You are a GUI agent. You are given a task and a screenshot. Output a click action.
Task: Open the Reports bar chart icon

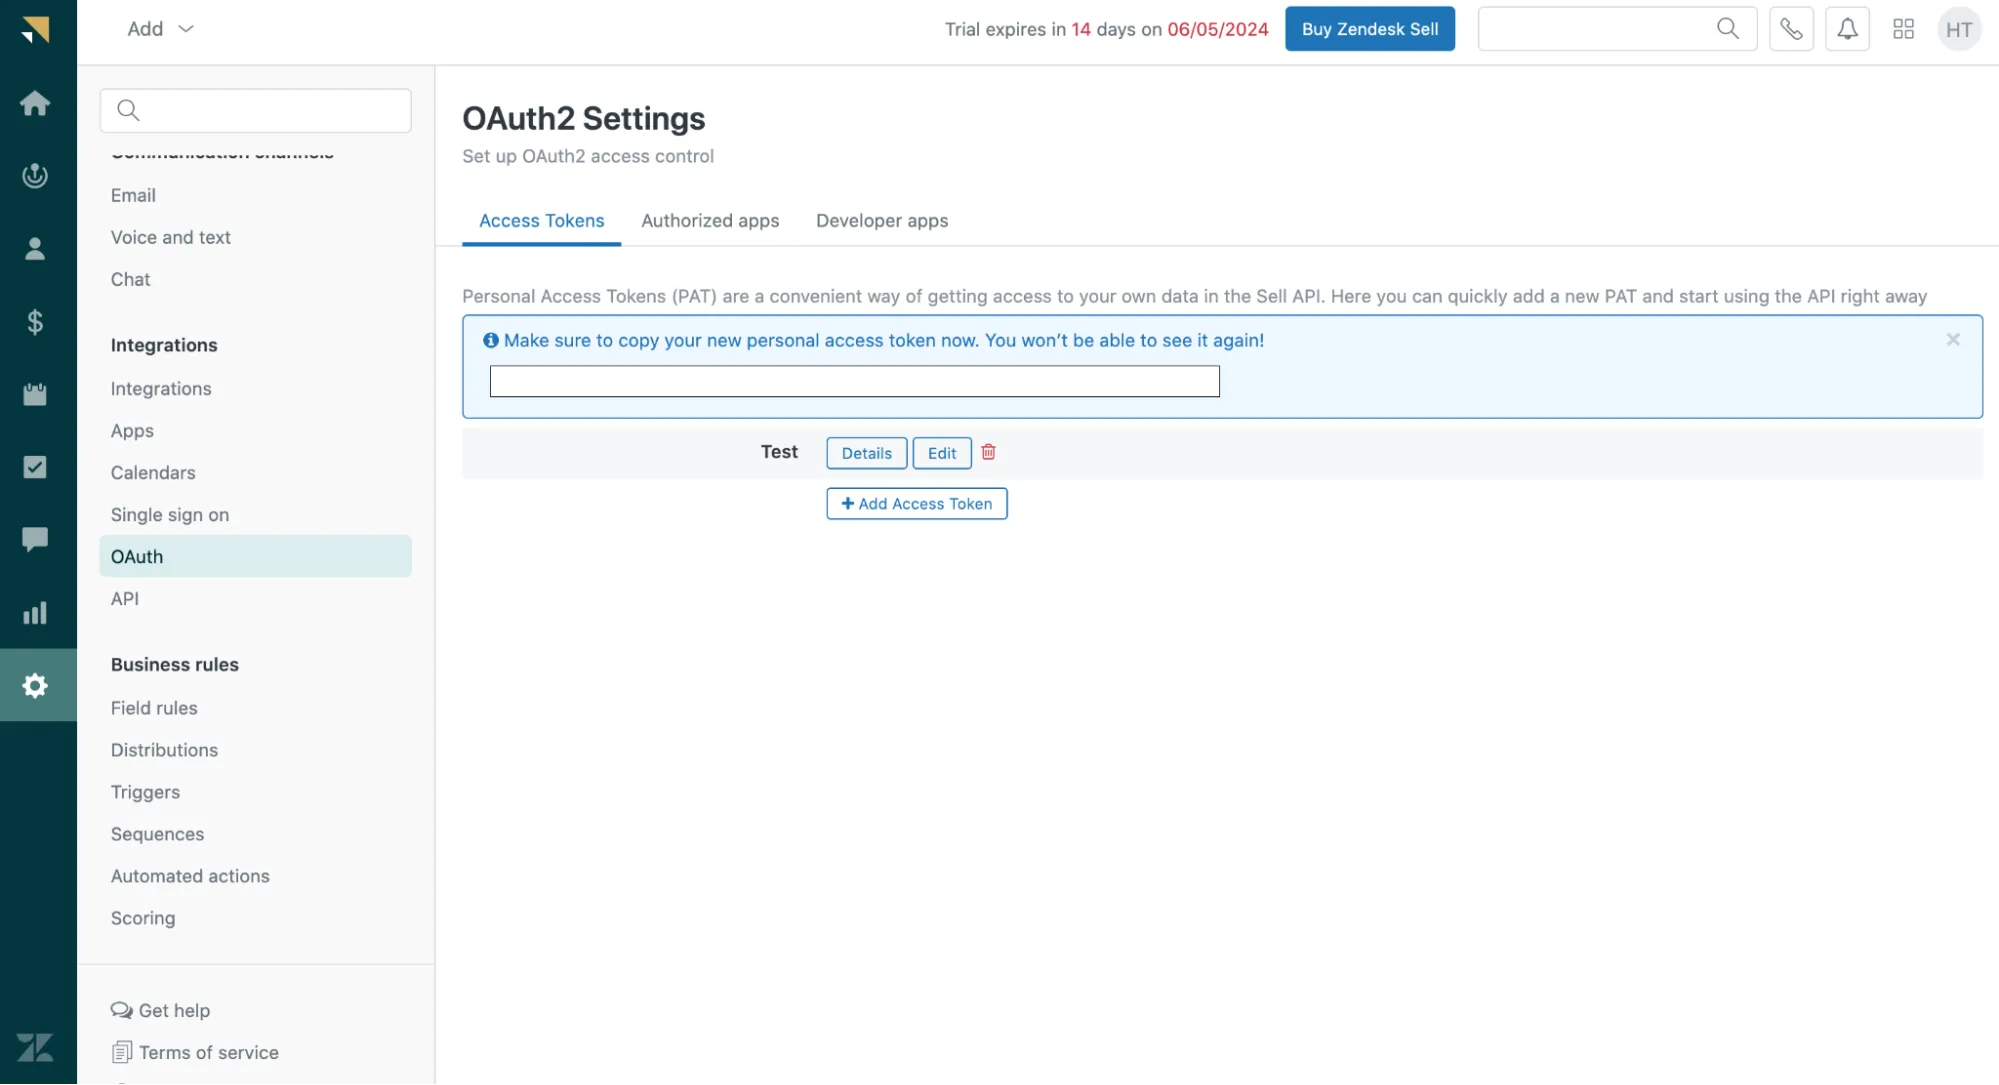coord(35,613)
